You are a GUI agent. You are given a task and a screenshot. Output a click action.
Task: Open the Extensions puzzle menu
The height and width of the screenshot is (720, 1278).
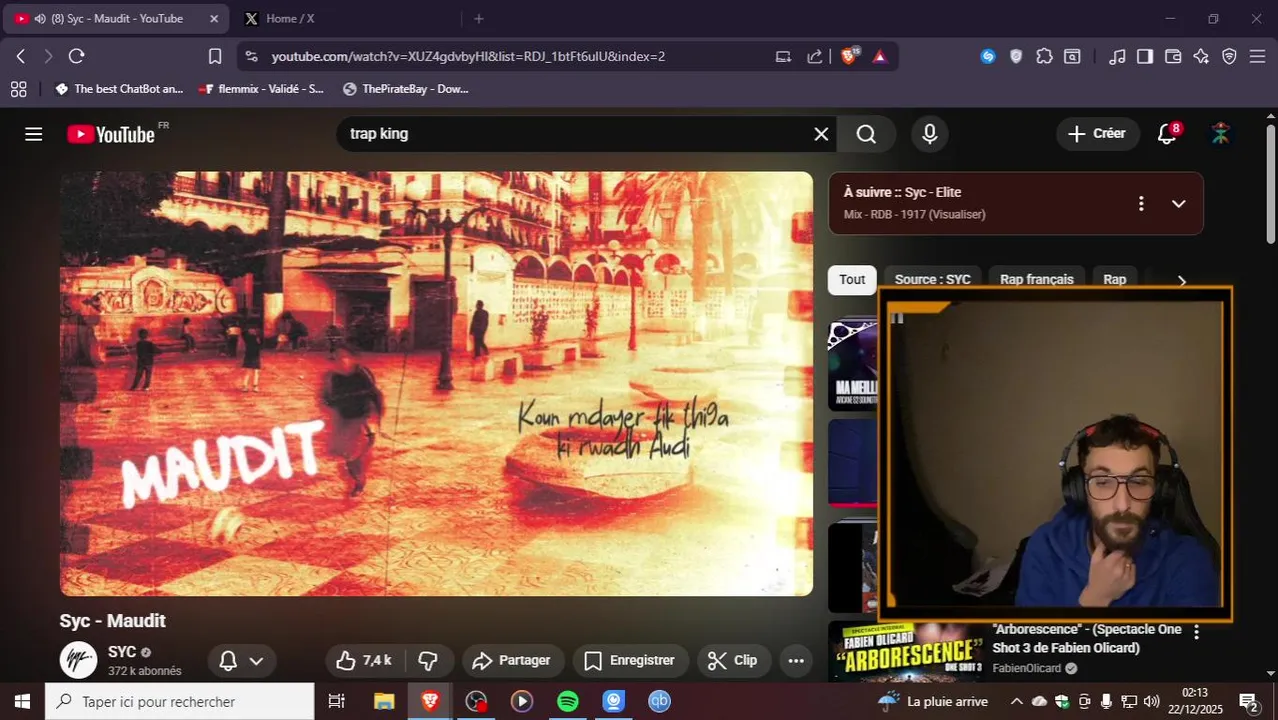1044,57
